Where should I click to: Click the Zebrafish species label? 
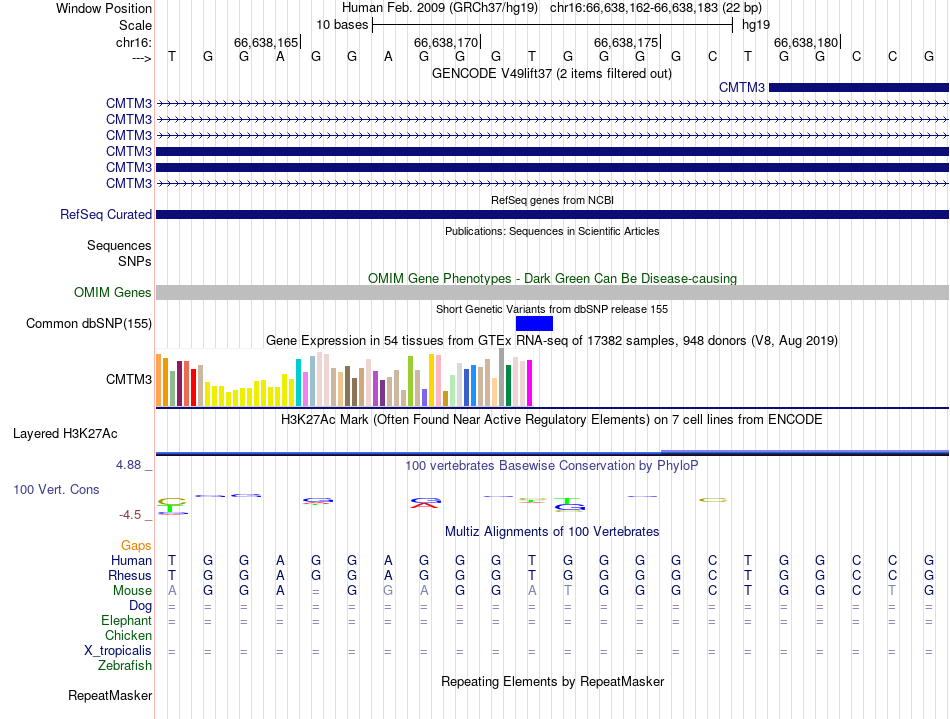(125, 666)
